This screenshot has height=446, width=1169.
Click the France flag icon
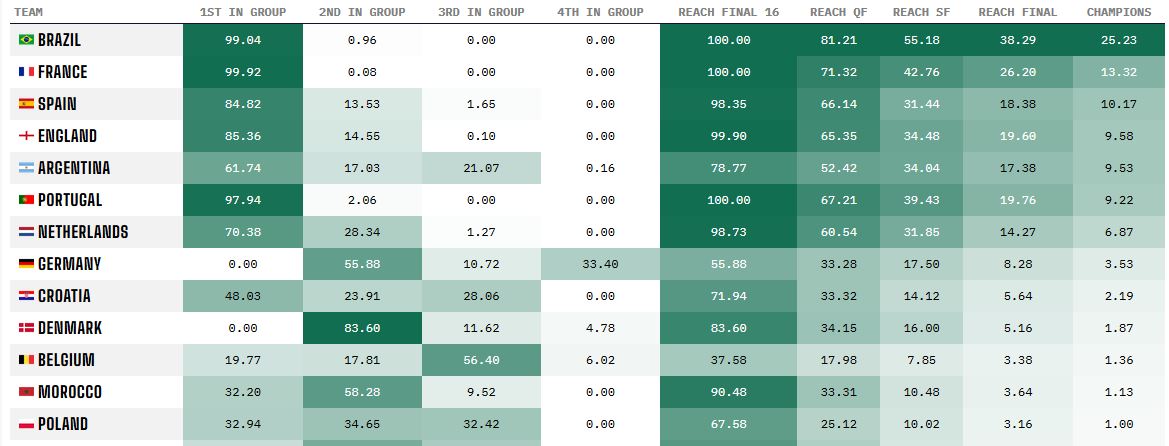click(x=26, y=72)
